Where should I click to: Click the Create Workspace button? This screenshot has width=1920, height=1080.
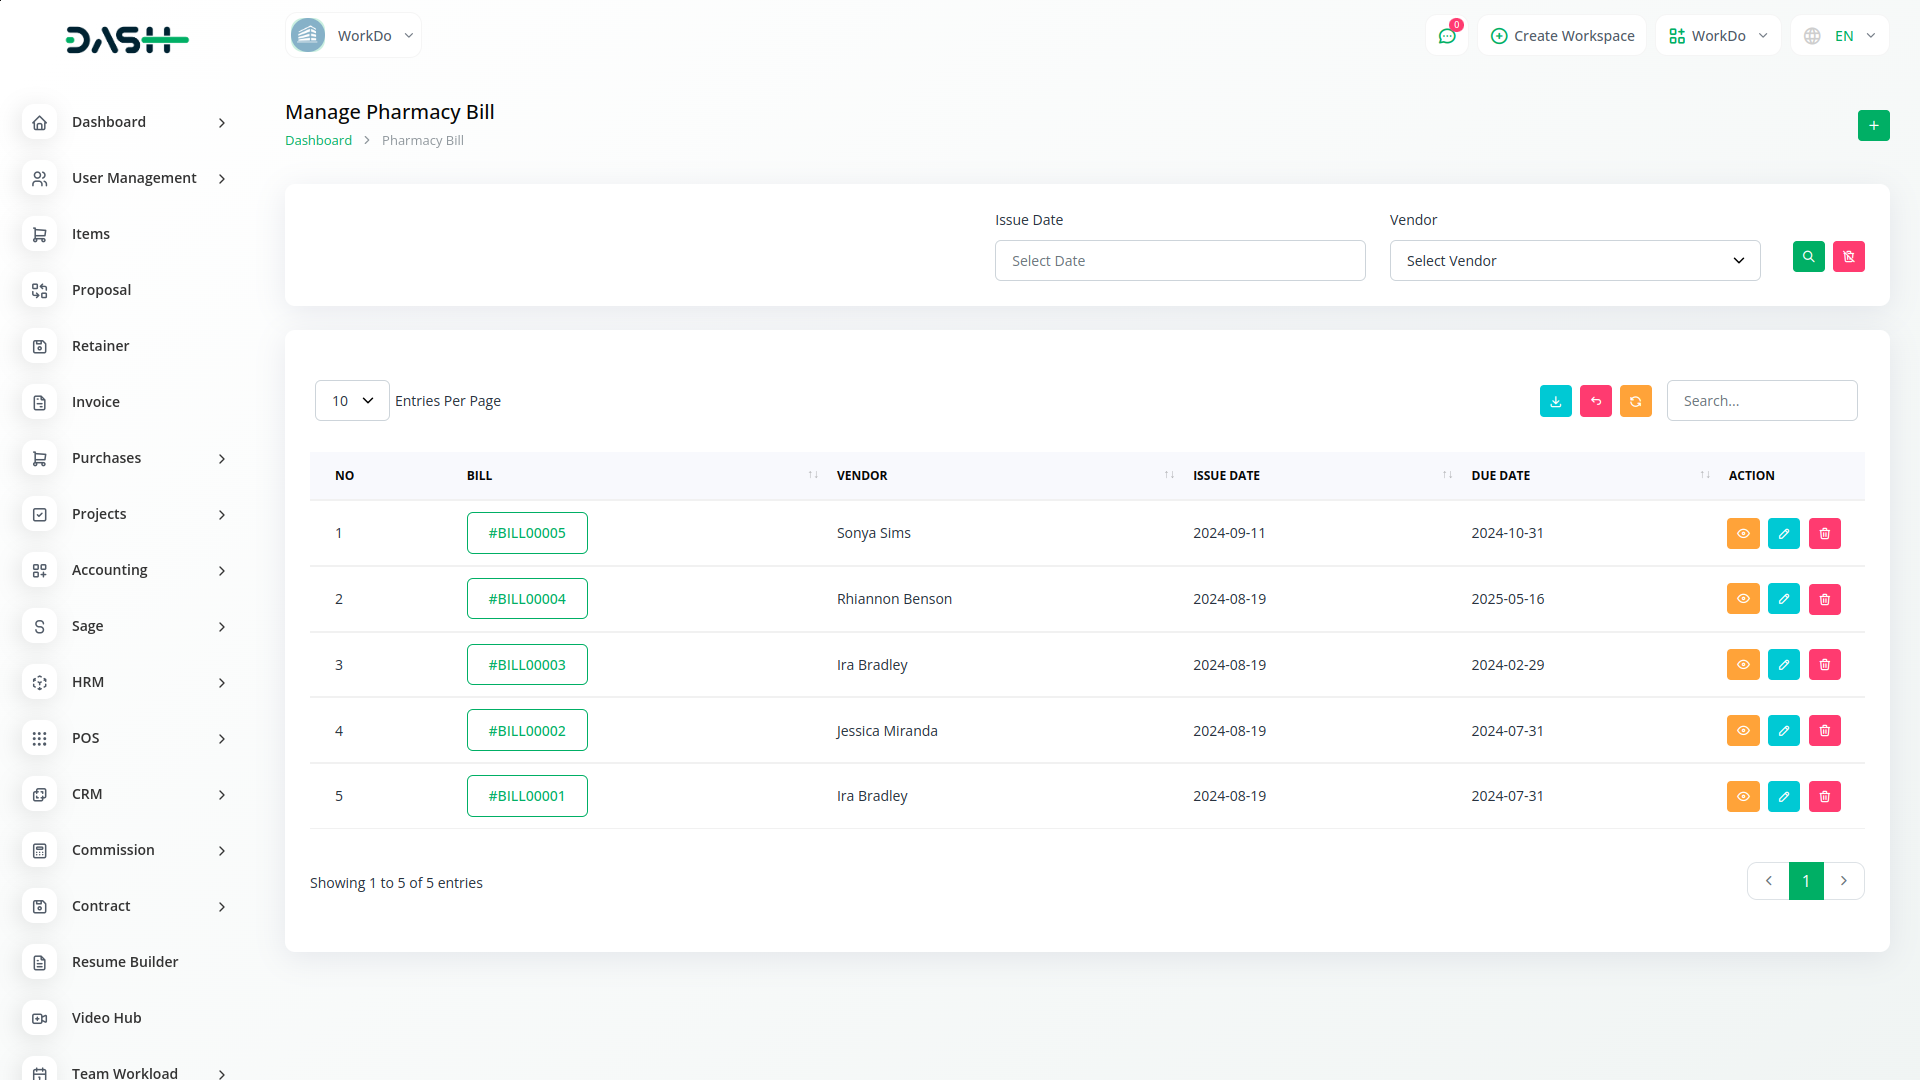(x=1562, y=36)
